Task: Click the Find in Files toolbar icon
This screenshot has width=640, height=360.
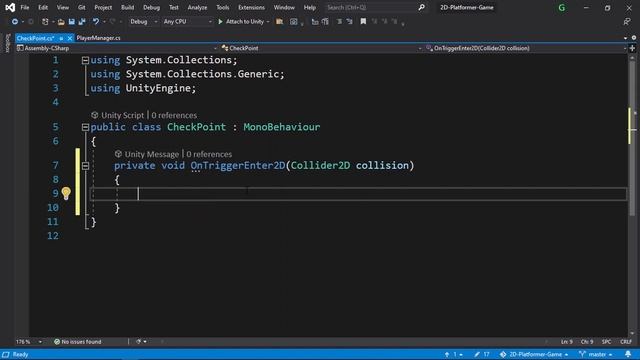Action: (280, 22)
